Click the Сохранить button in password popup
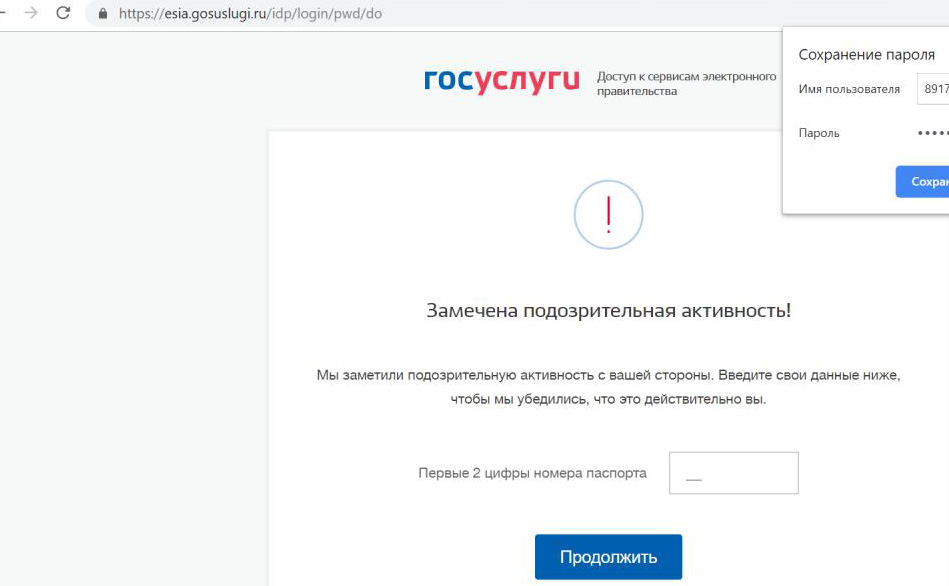 click(924, 181)
